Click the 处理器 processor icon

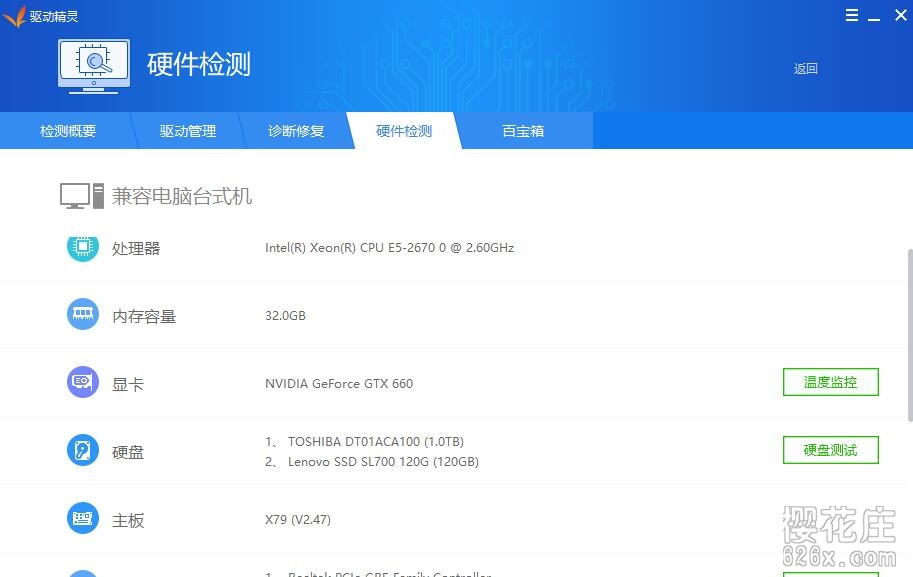pyautogui.click(x=83, y=249)
